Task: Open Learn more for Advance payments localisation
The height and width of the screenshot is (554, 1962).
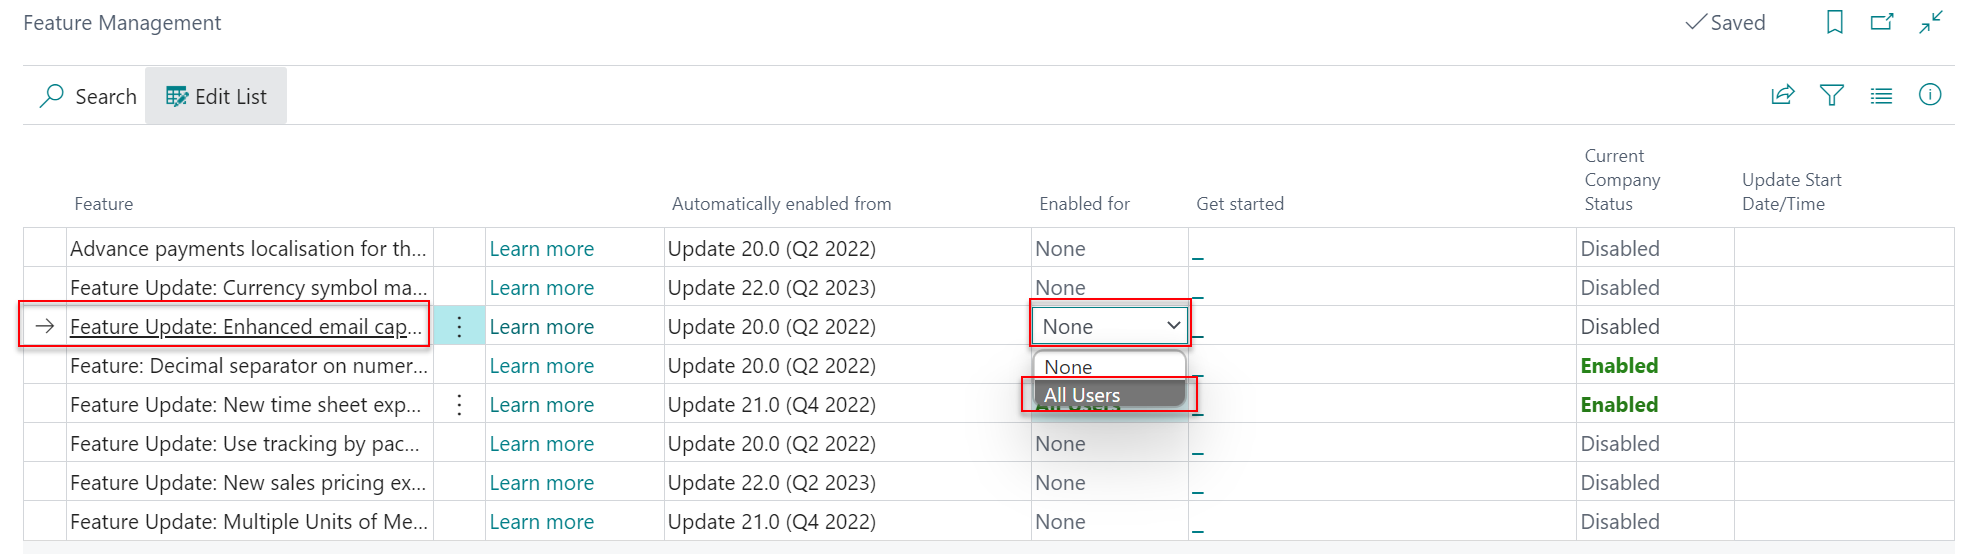Action: coord(541,249)
